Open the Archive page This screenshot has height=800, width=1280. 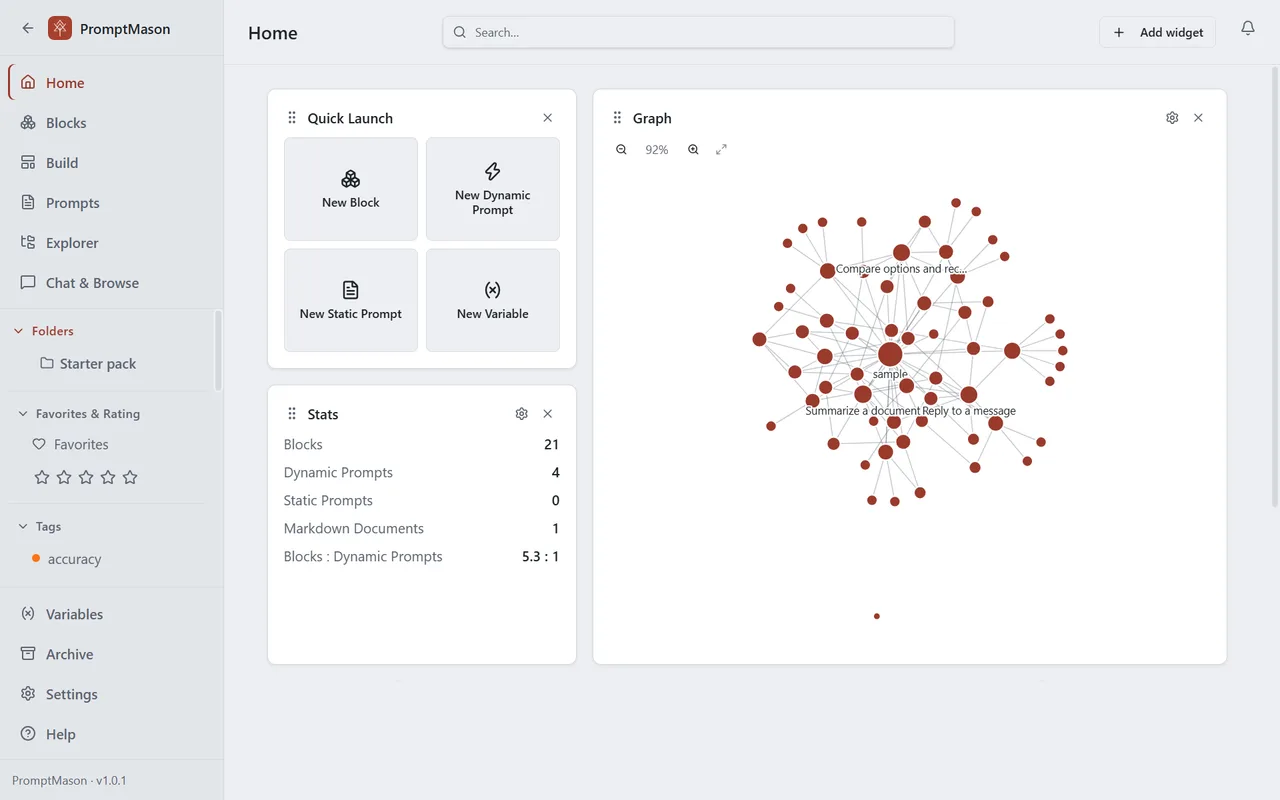pos(112,654)
